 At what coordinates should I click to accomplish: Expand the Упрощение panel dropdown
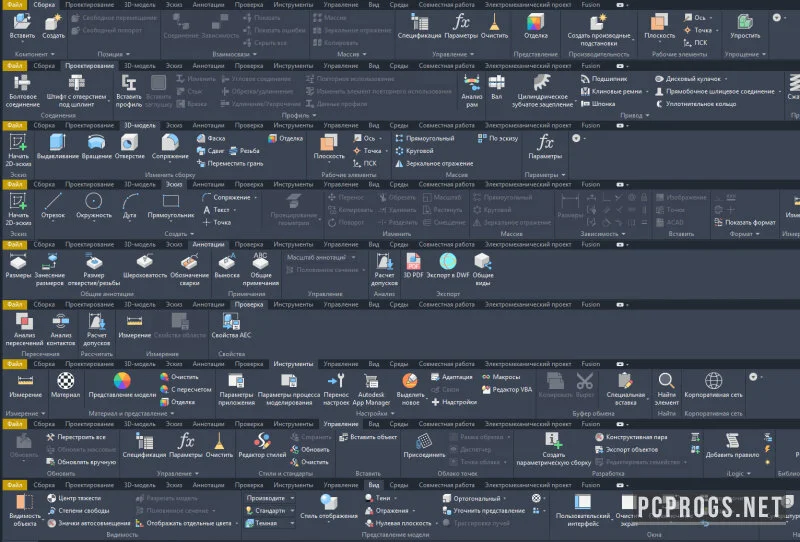coord(745,54)
